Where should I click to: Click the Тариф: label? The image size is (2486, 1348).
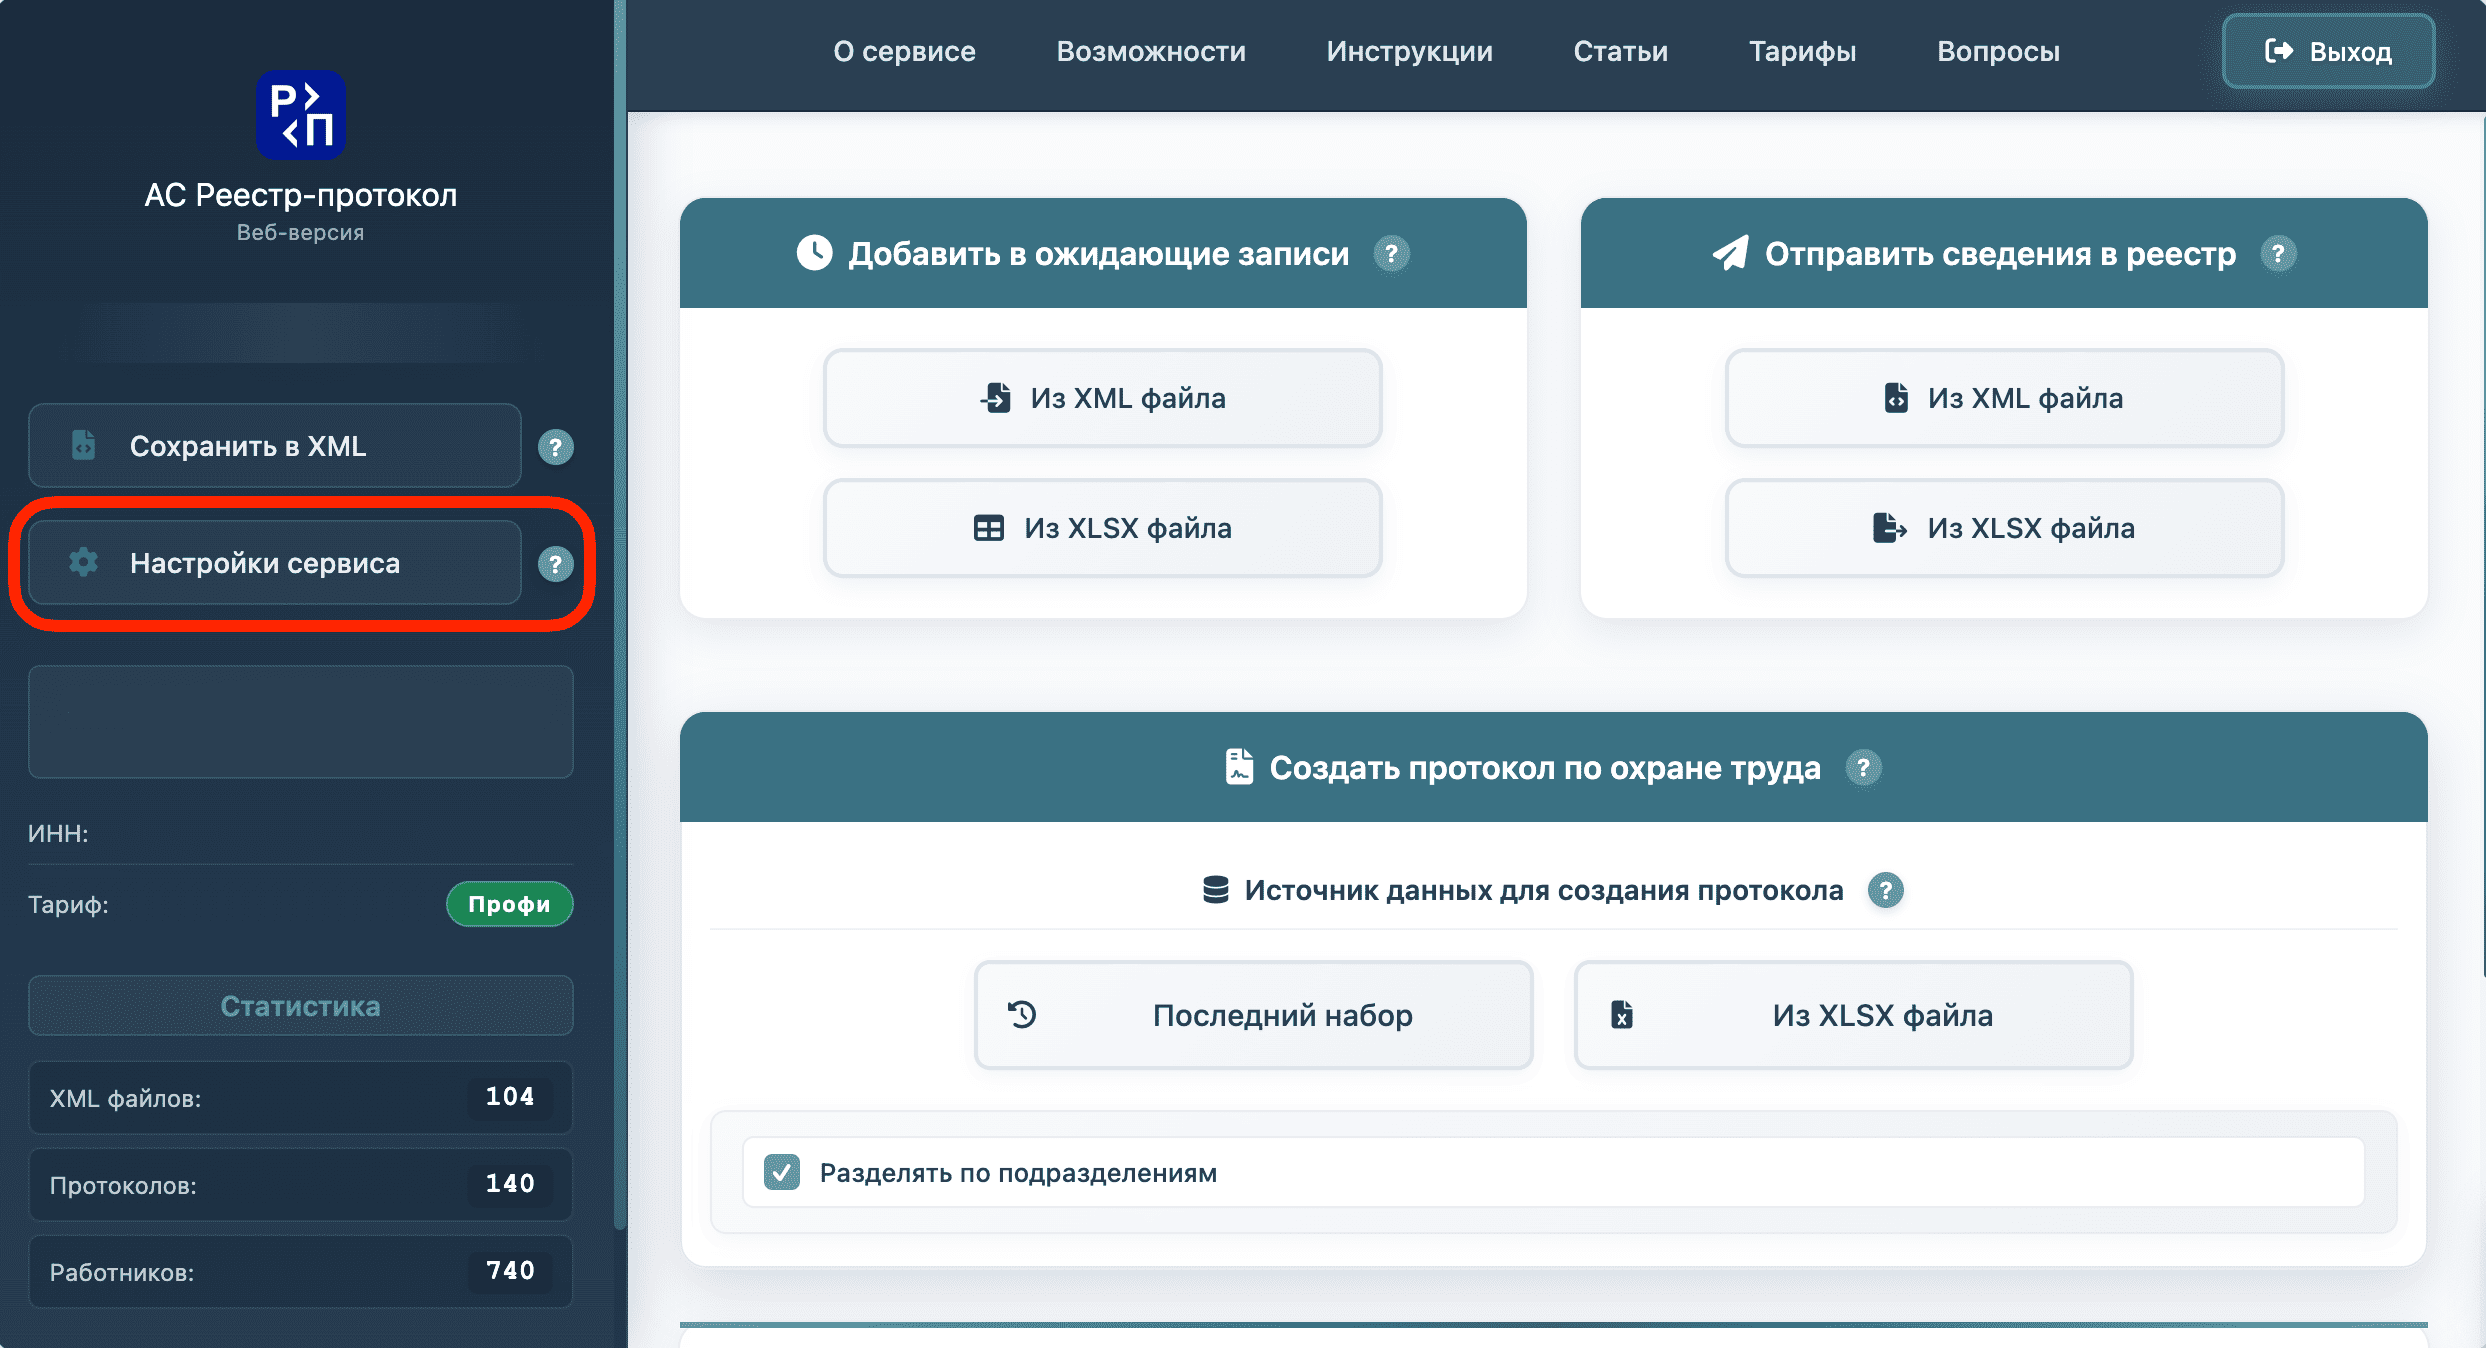68,905
